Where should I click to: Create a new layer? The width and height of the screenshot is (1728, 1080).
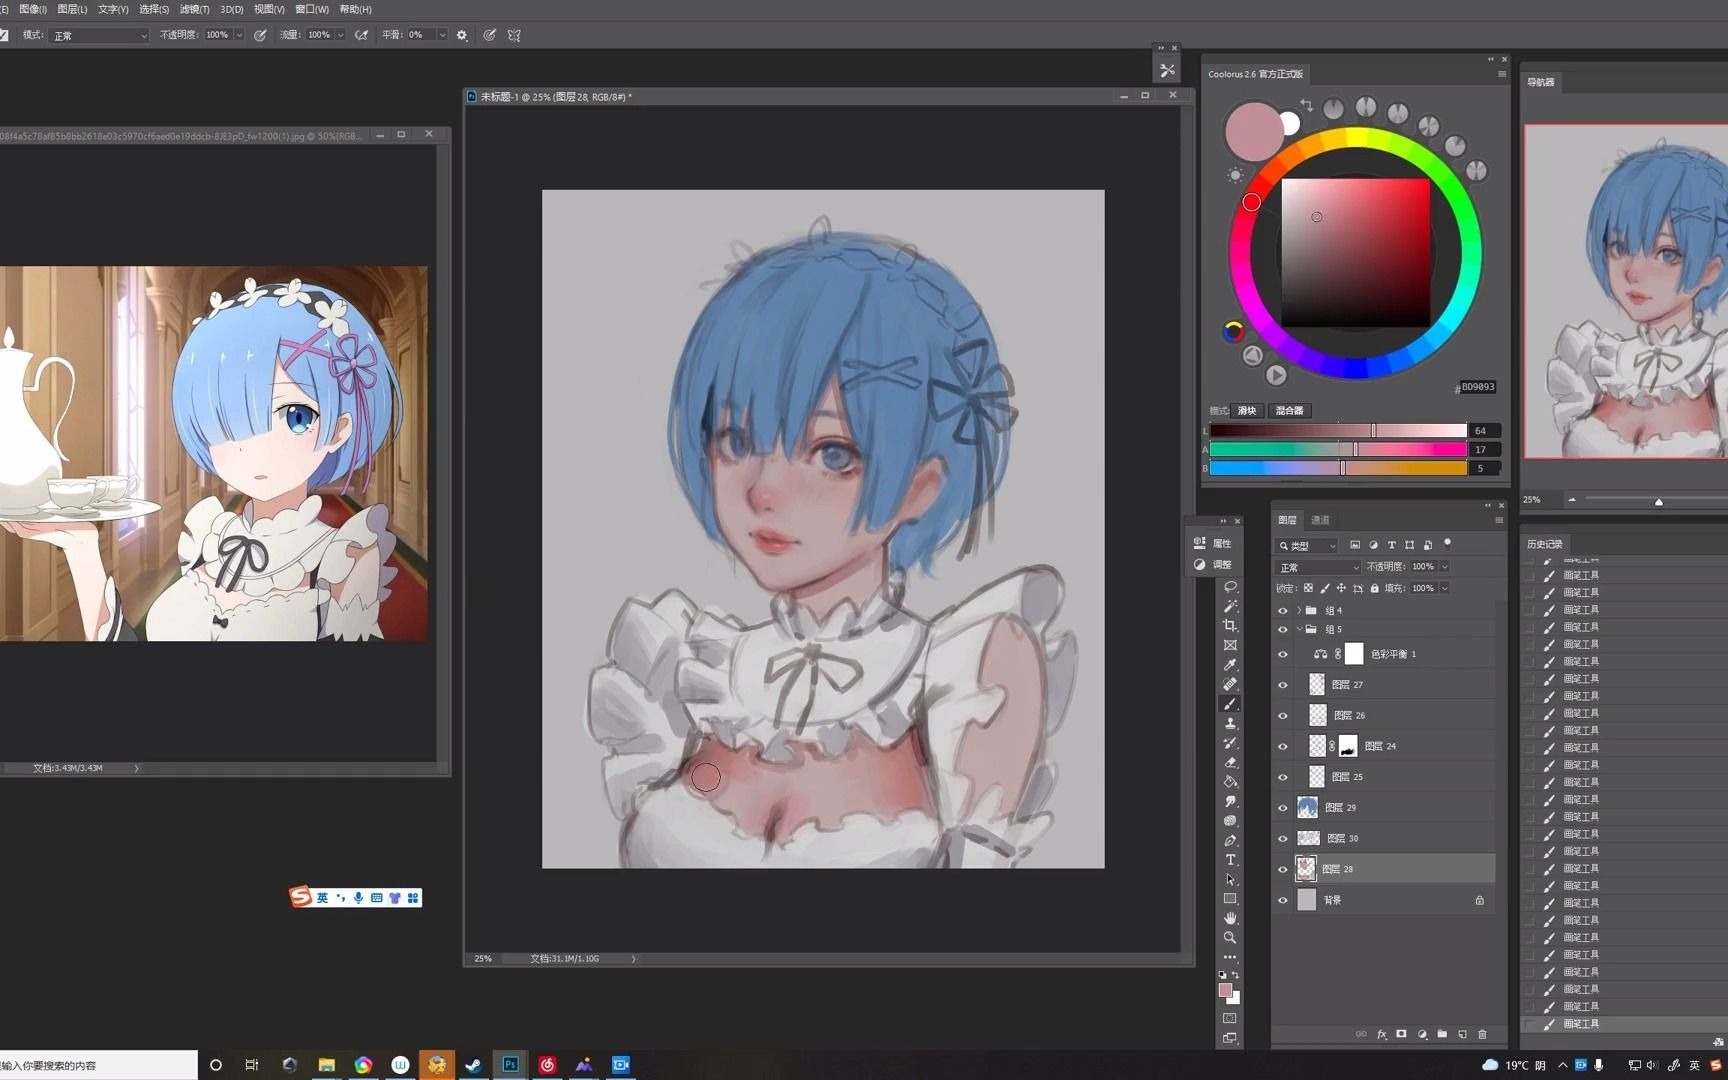(1462, 1034)
